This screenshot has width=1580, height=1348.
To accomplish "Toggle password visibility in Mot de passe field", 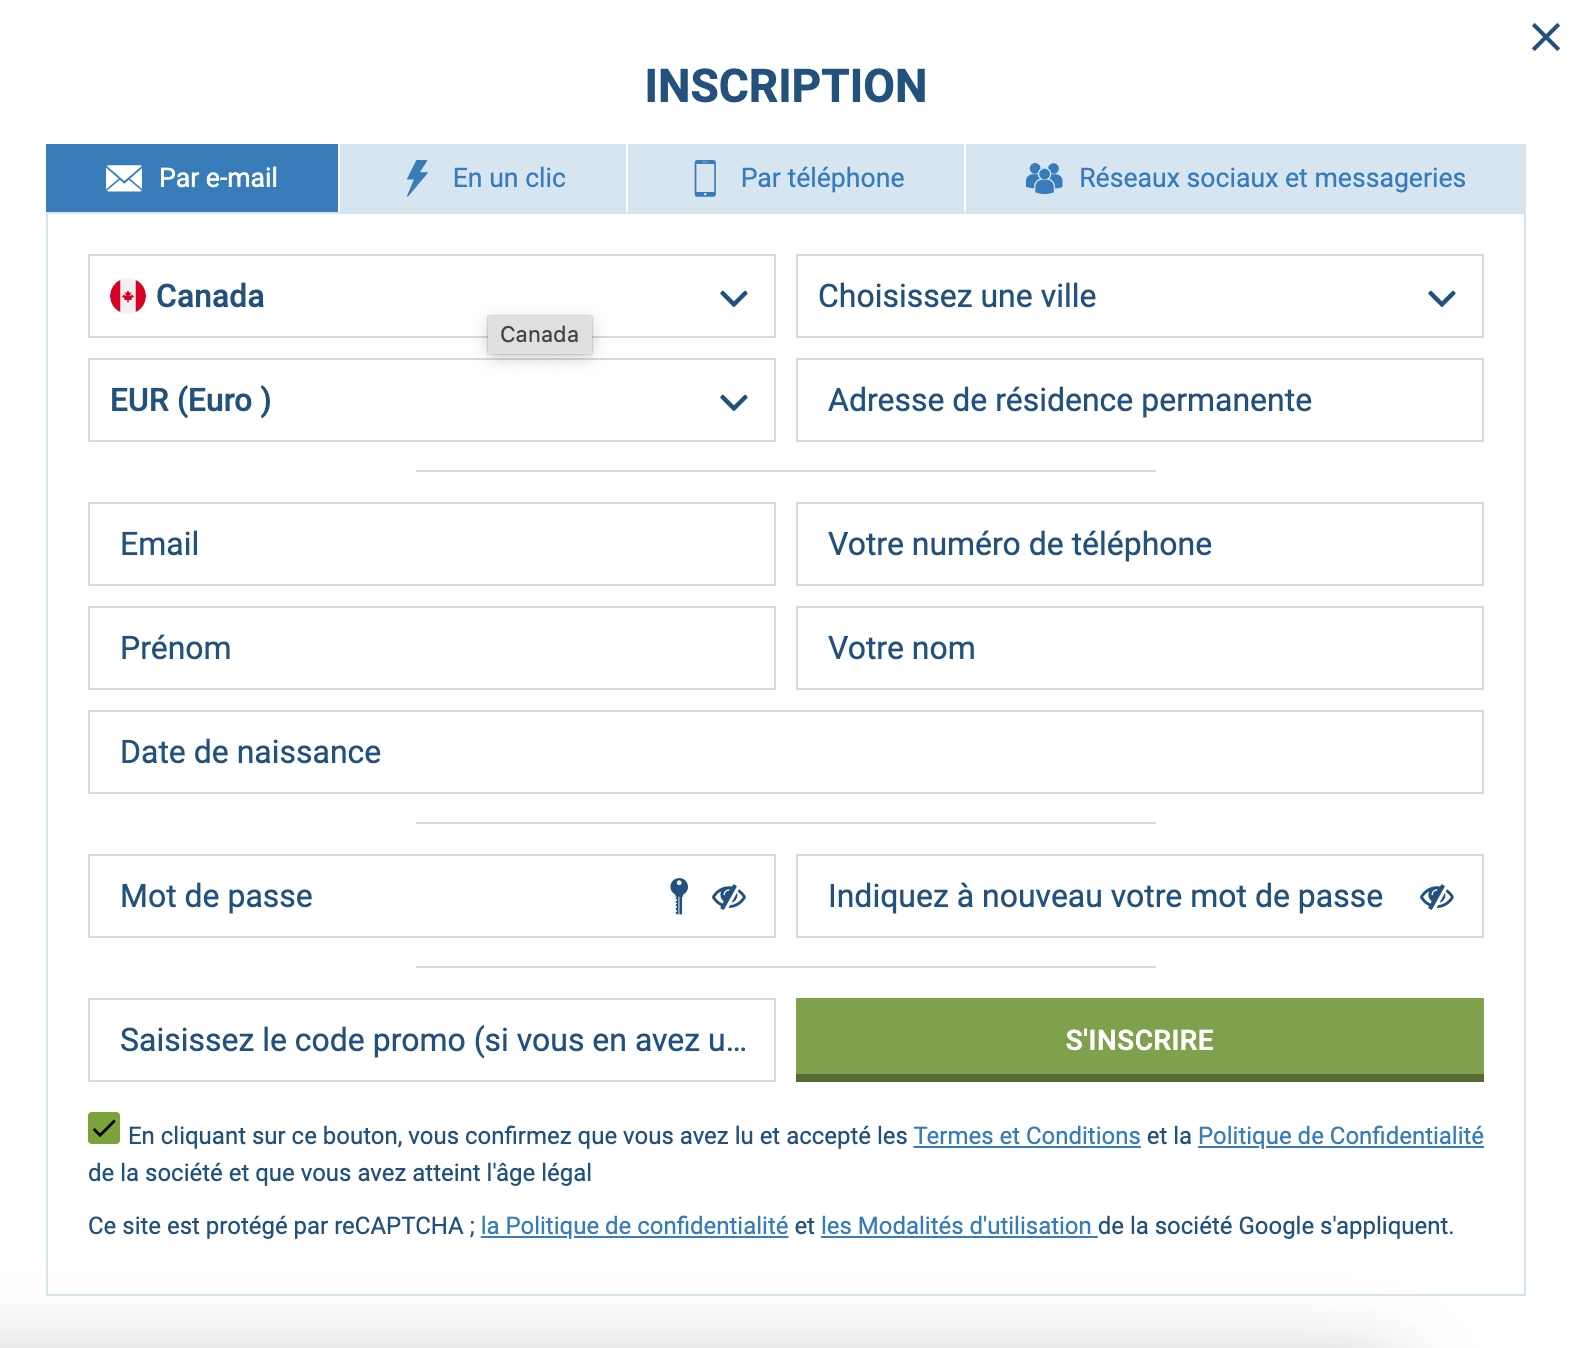I will coord(729,897).
